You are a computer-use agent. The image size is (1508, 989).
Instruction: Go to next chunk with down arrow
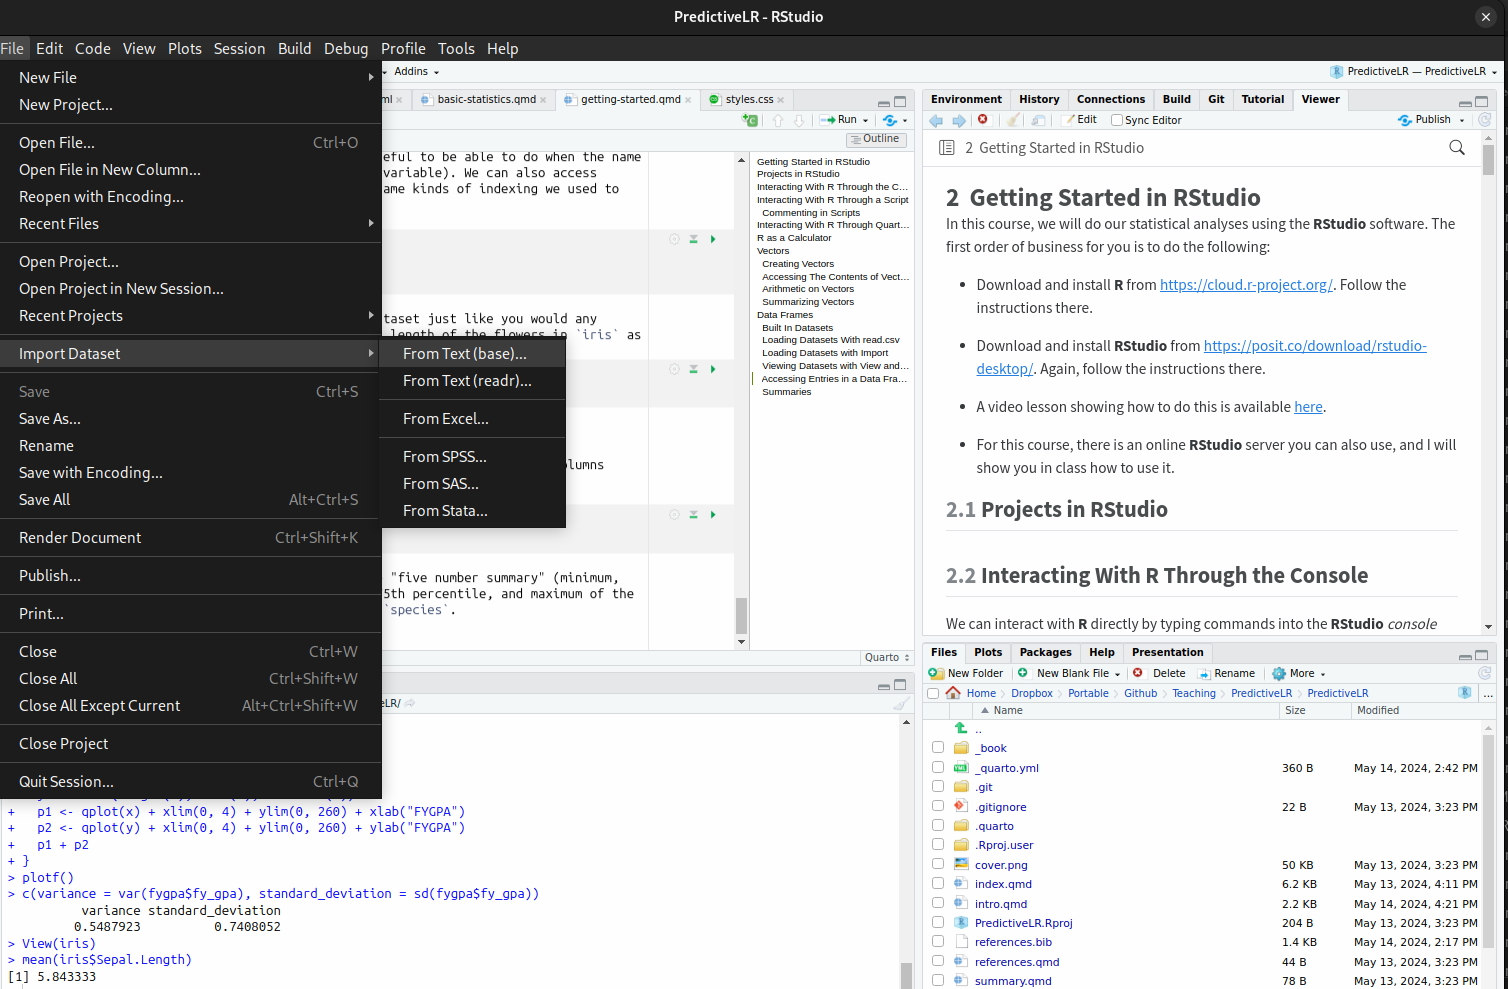[799, 120]
